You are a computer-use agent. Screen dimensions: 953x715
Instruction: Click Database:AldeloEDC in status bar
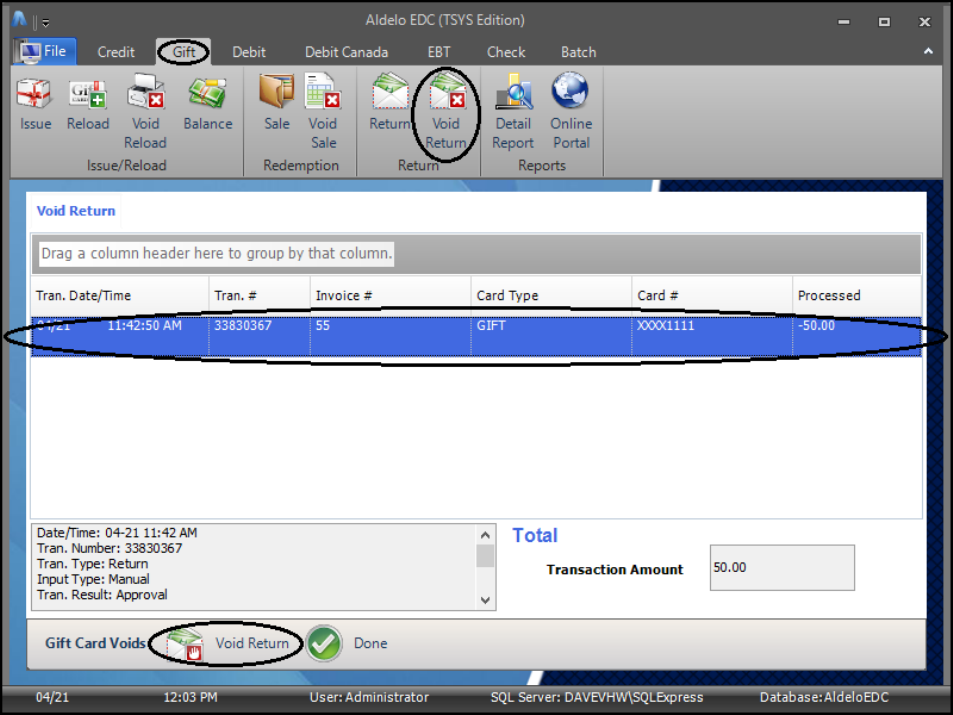click(x=824, y=697)
